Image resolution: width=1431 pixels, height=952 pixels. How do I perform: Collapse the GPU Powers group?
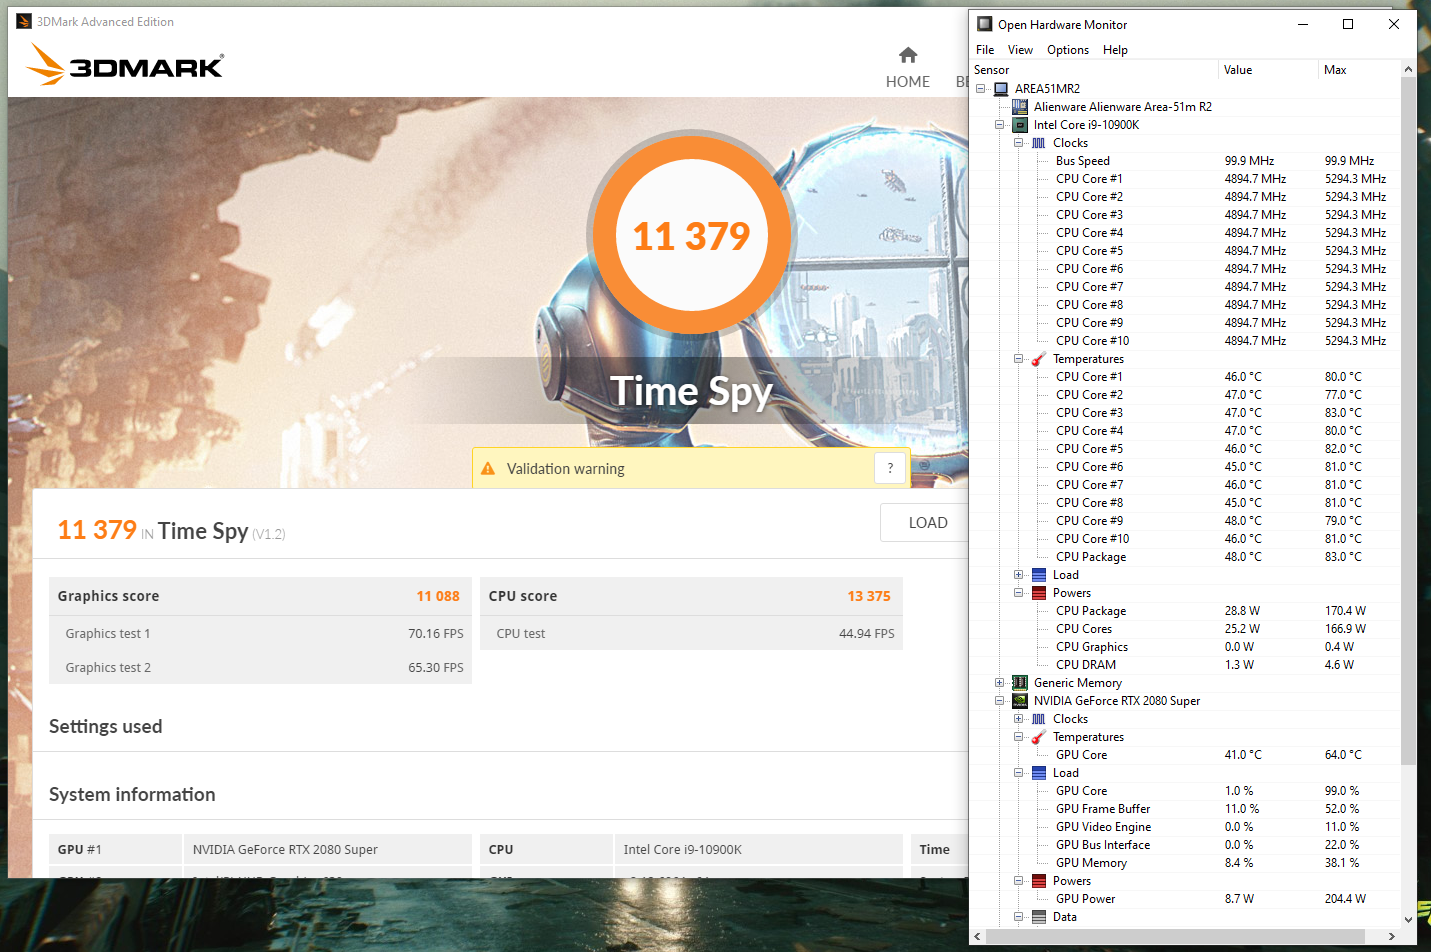pyautogui.click(x=1018, y=881)
